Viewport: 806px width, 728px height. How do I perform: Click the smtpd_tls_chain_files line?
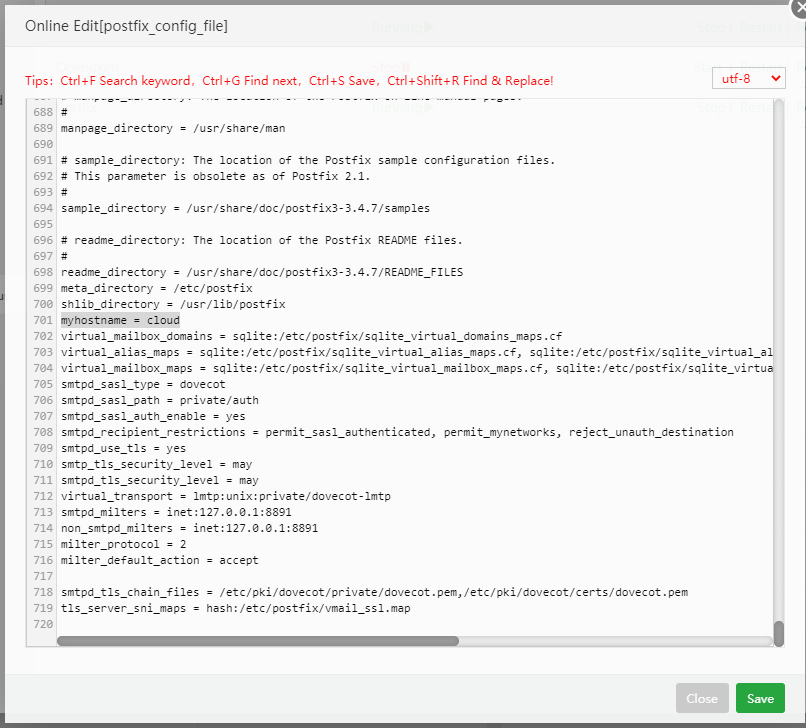click(x=374, y=592)
